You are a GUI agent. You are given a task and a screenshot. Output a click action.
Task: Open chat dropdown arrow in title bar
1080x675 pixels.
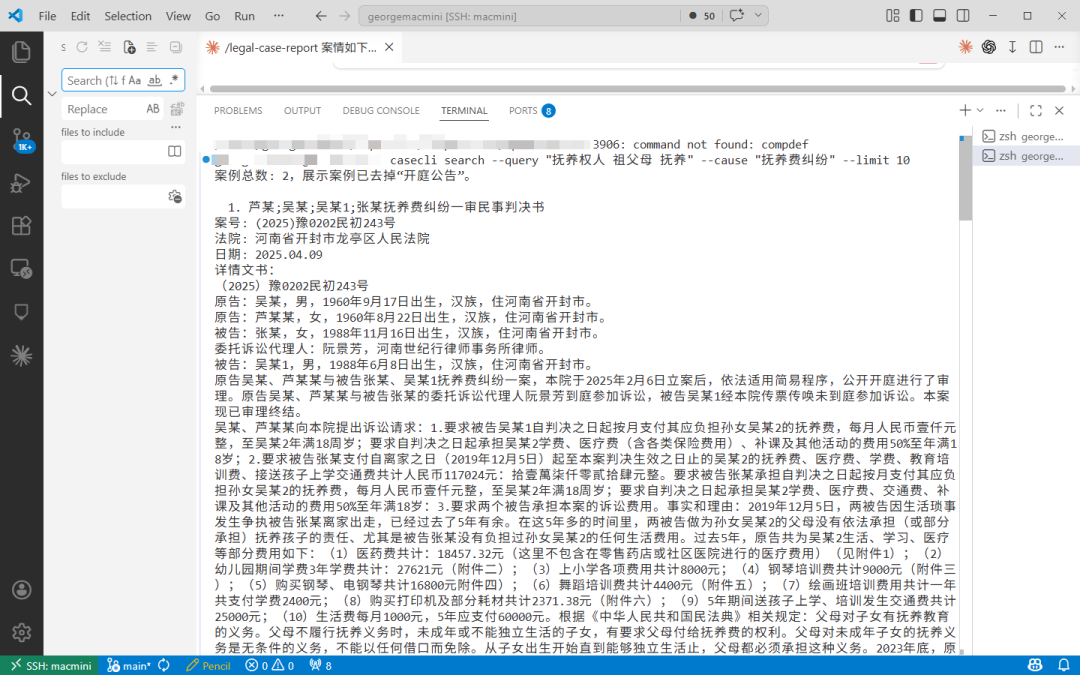coord(758,15)
